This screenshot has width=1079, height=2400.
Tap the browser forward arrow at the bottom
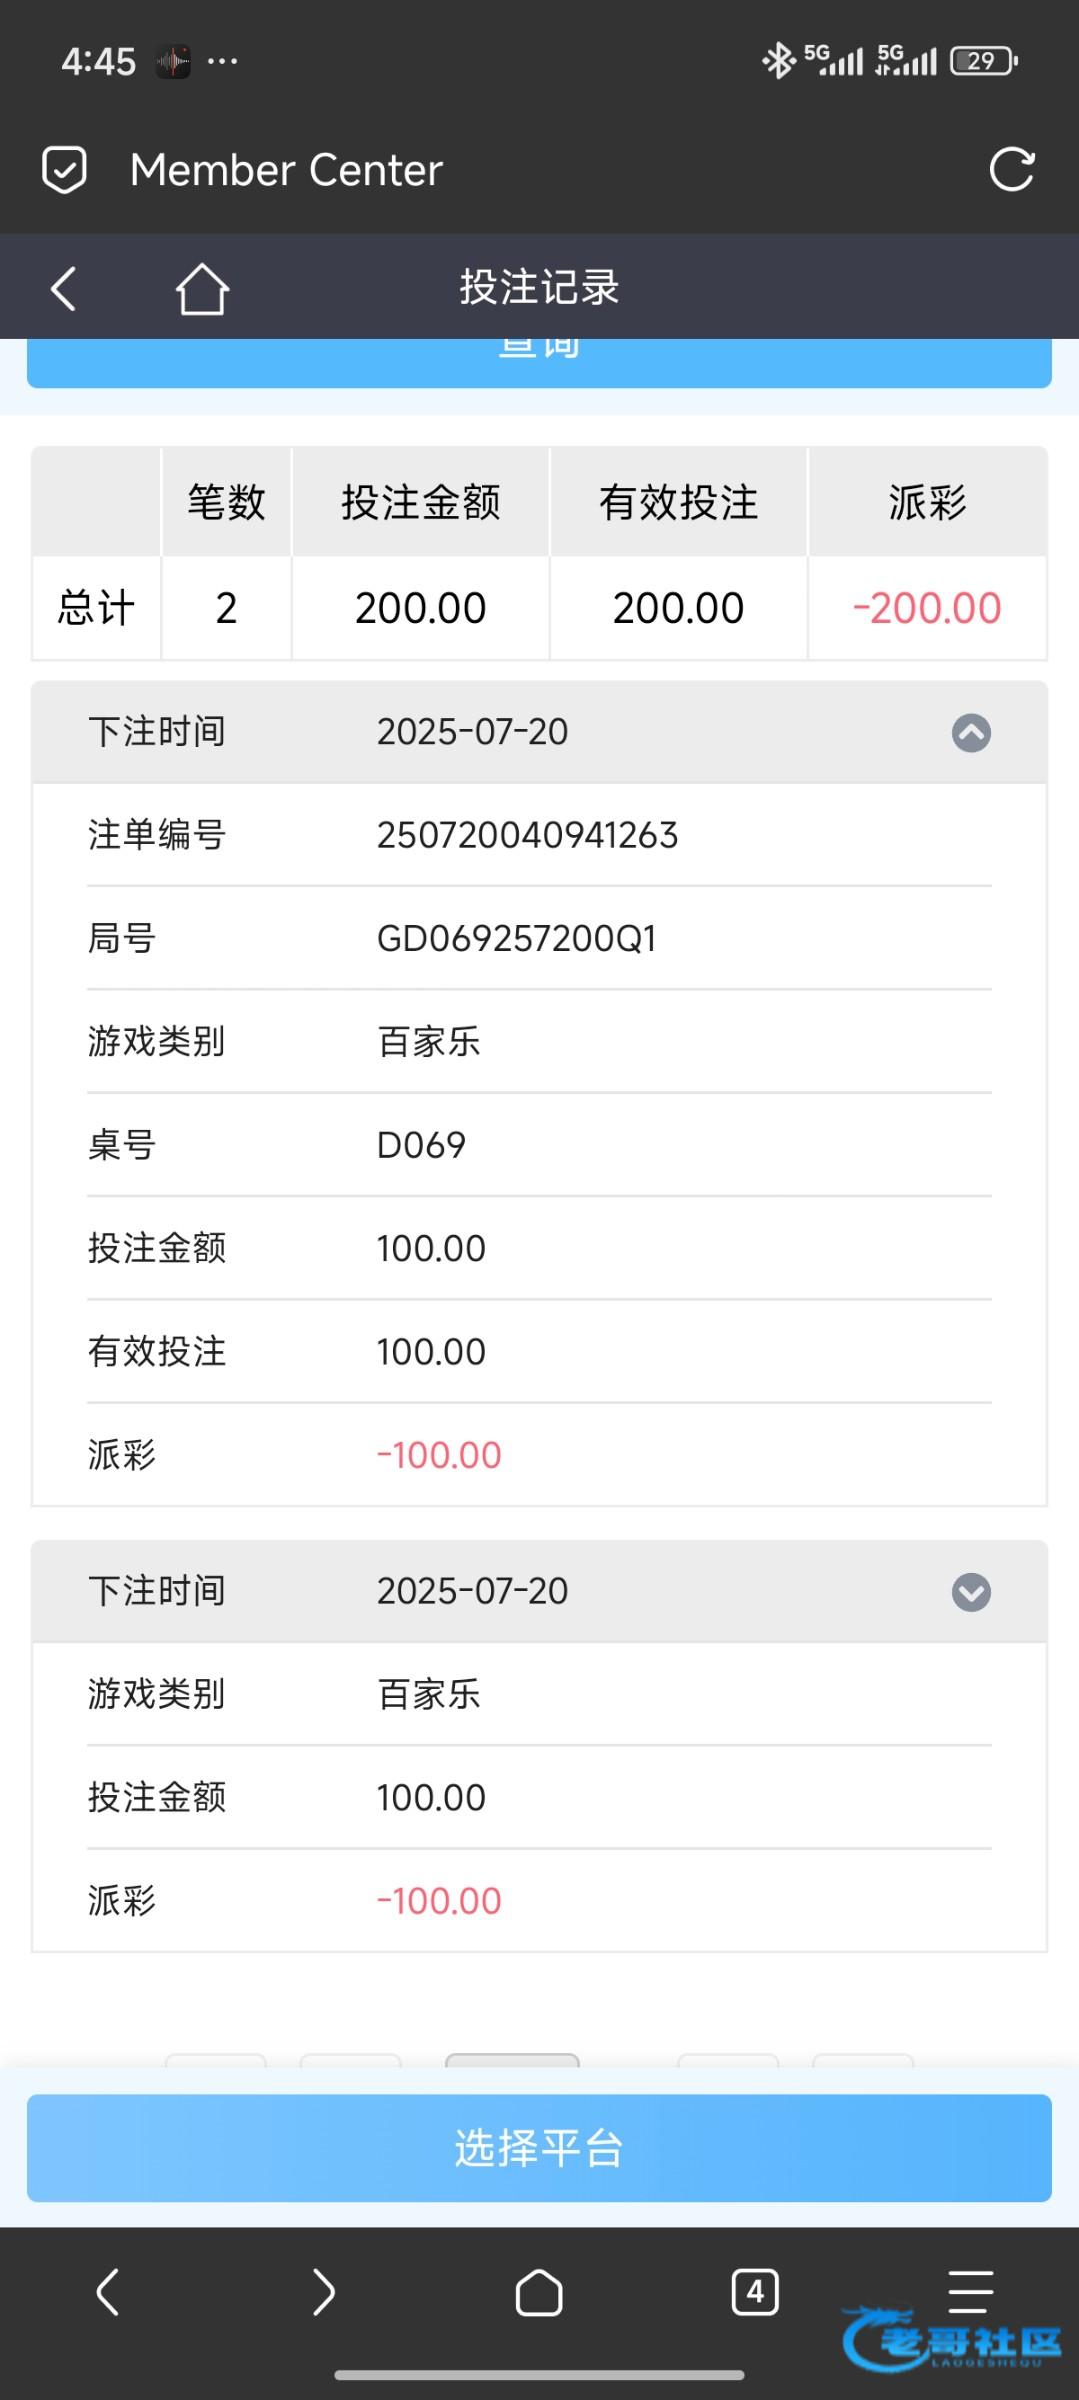tap(323, 2291)
